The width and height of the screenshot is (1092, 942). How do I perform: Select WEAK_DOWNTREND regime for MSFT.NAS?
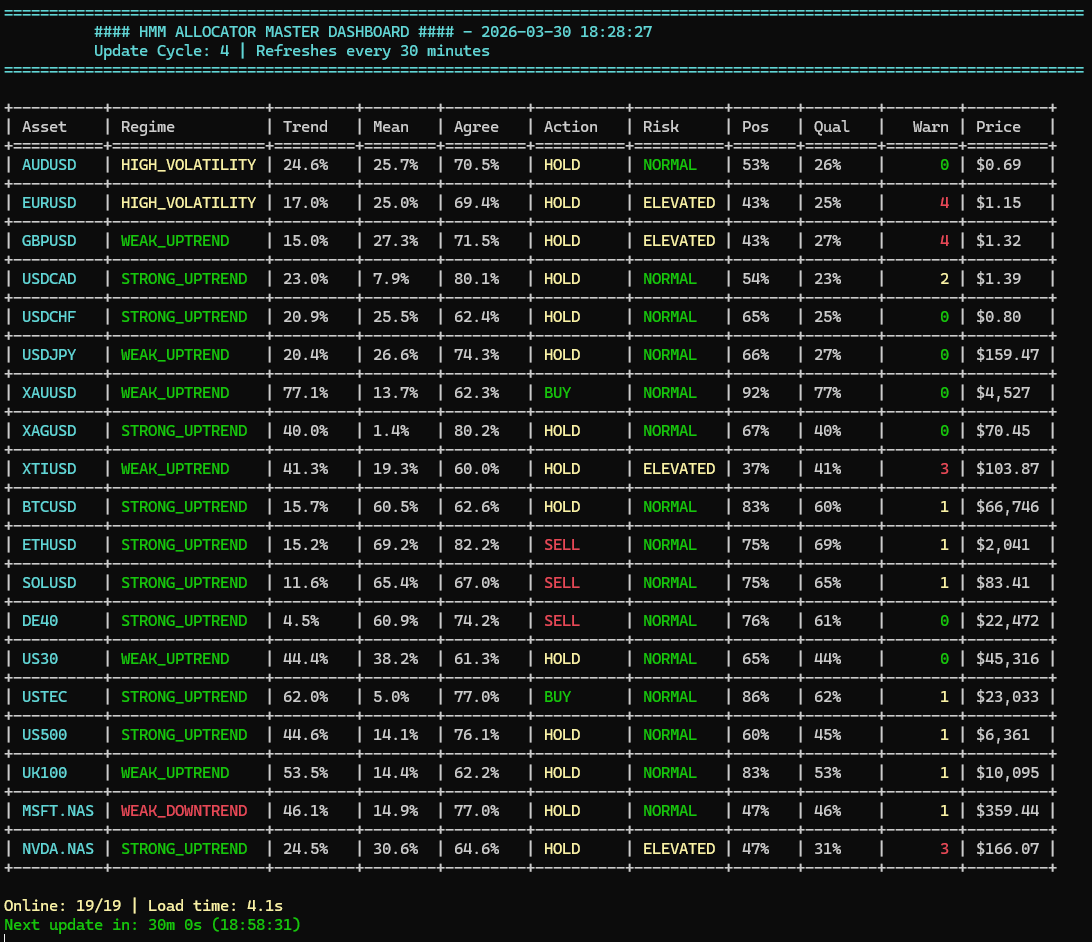point(184,810)
